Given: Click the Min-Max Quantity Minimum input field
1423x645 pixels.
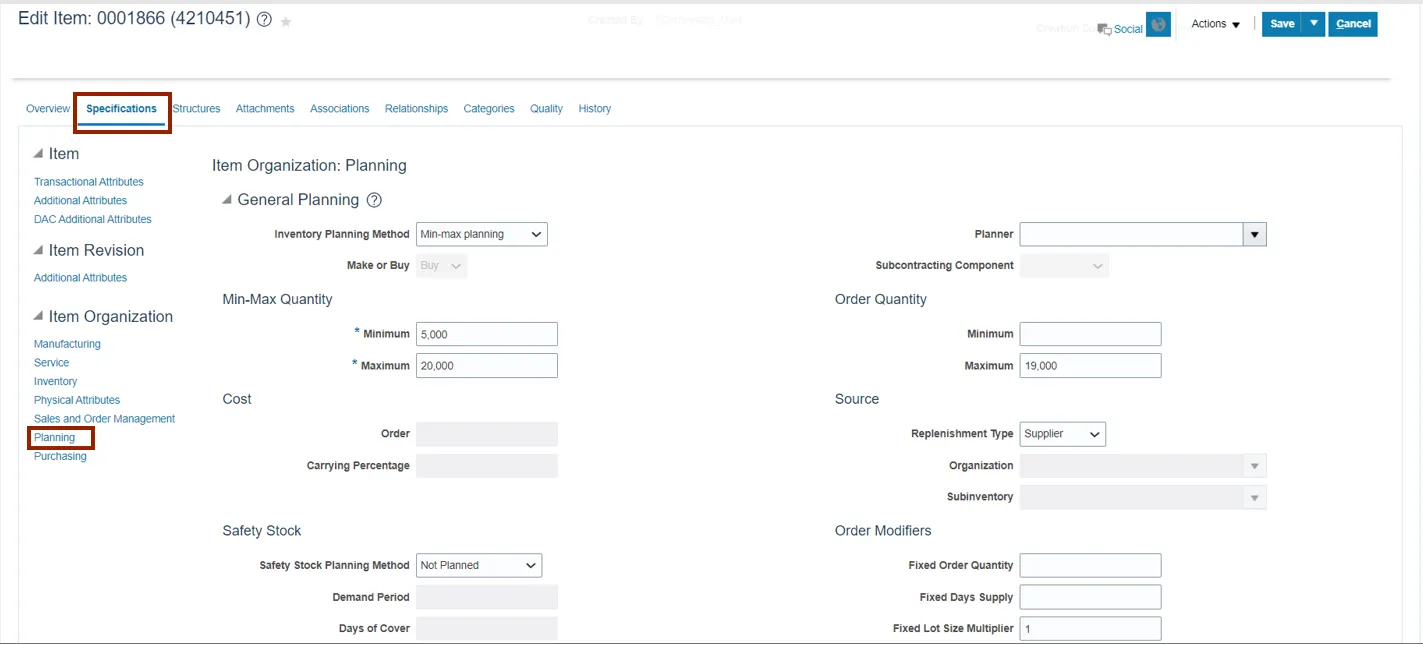Looking at the screenshot, I should [x=486, y=334].
